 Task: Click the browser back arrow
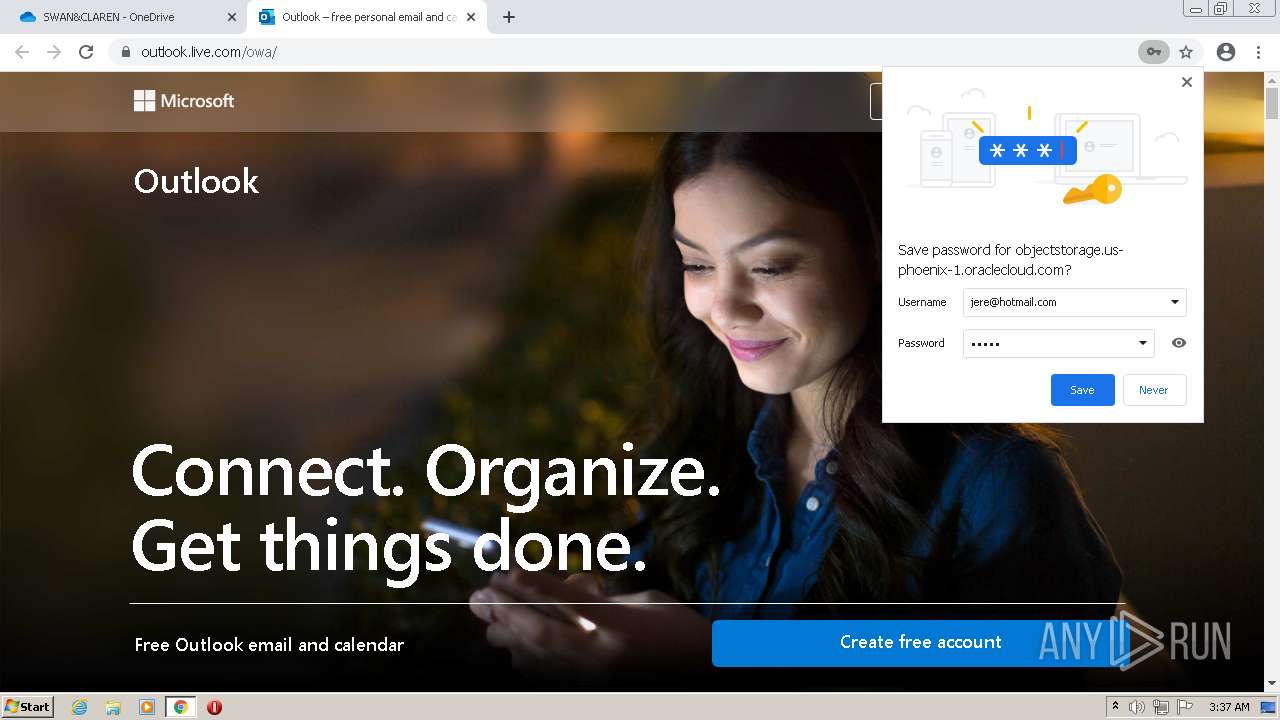22,52
